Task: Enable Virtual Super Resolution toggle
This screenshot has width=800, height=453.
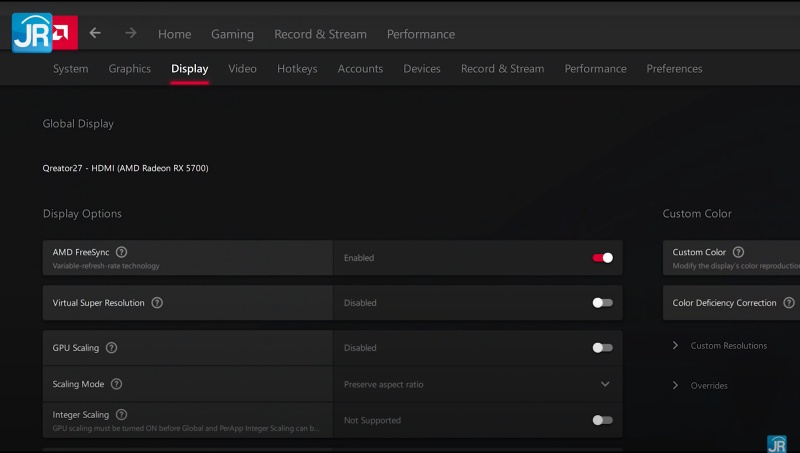Action: (603, 303)
